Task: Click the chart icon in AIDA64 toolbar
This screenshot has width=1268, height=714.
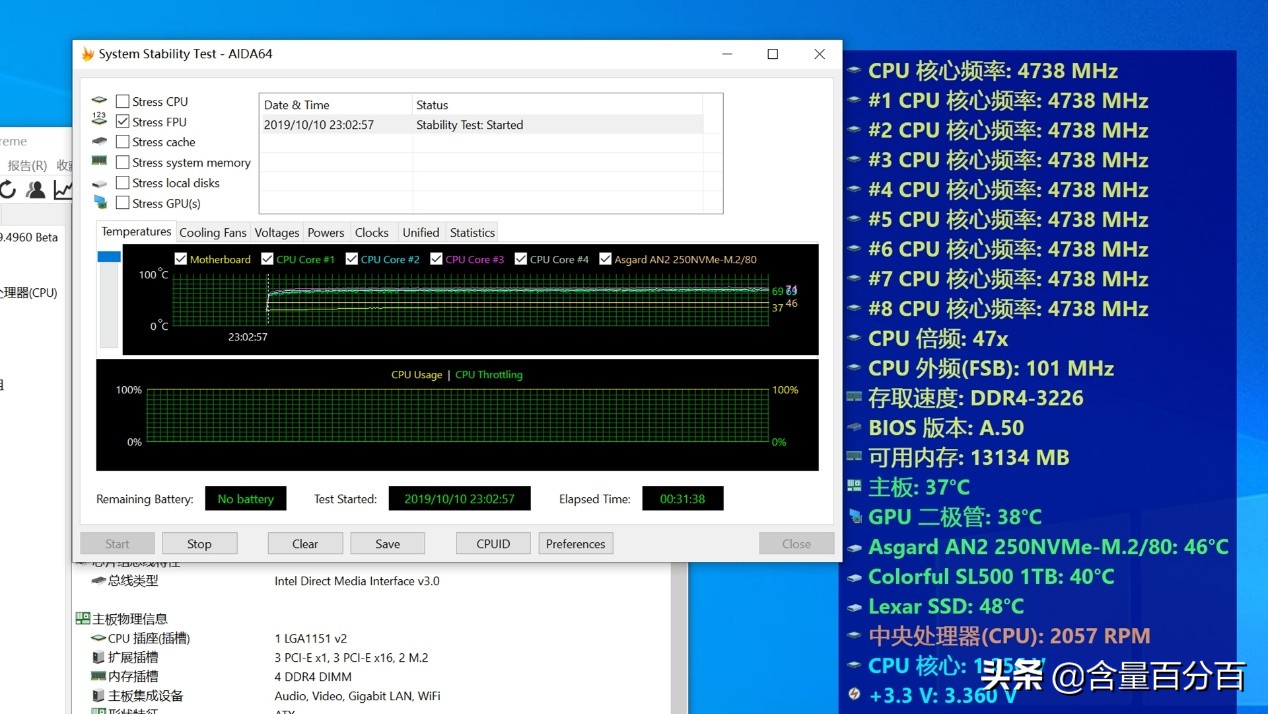Action: point(62,189)
